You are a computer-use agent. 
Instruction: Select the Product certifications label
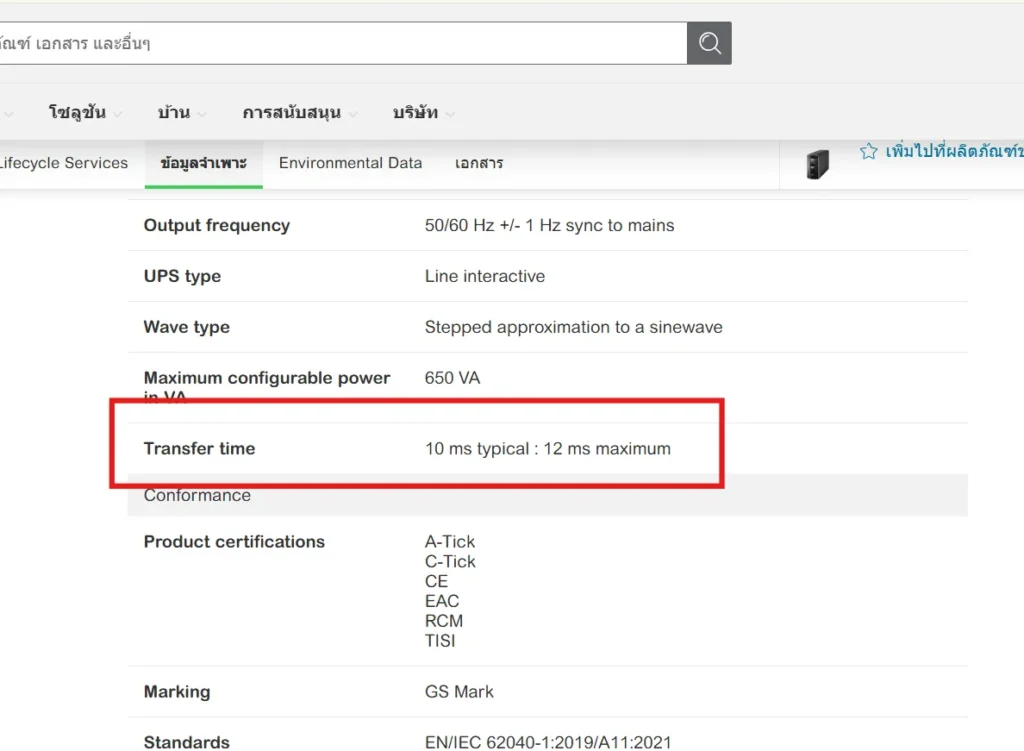pos(234,542)
